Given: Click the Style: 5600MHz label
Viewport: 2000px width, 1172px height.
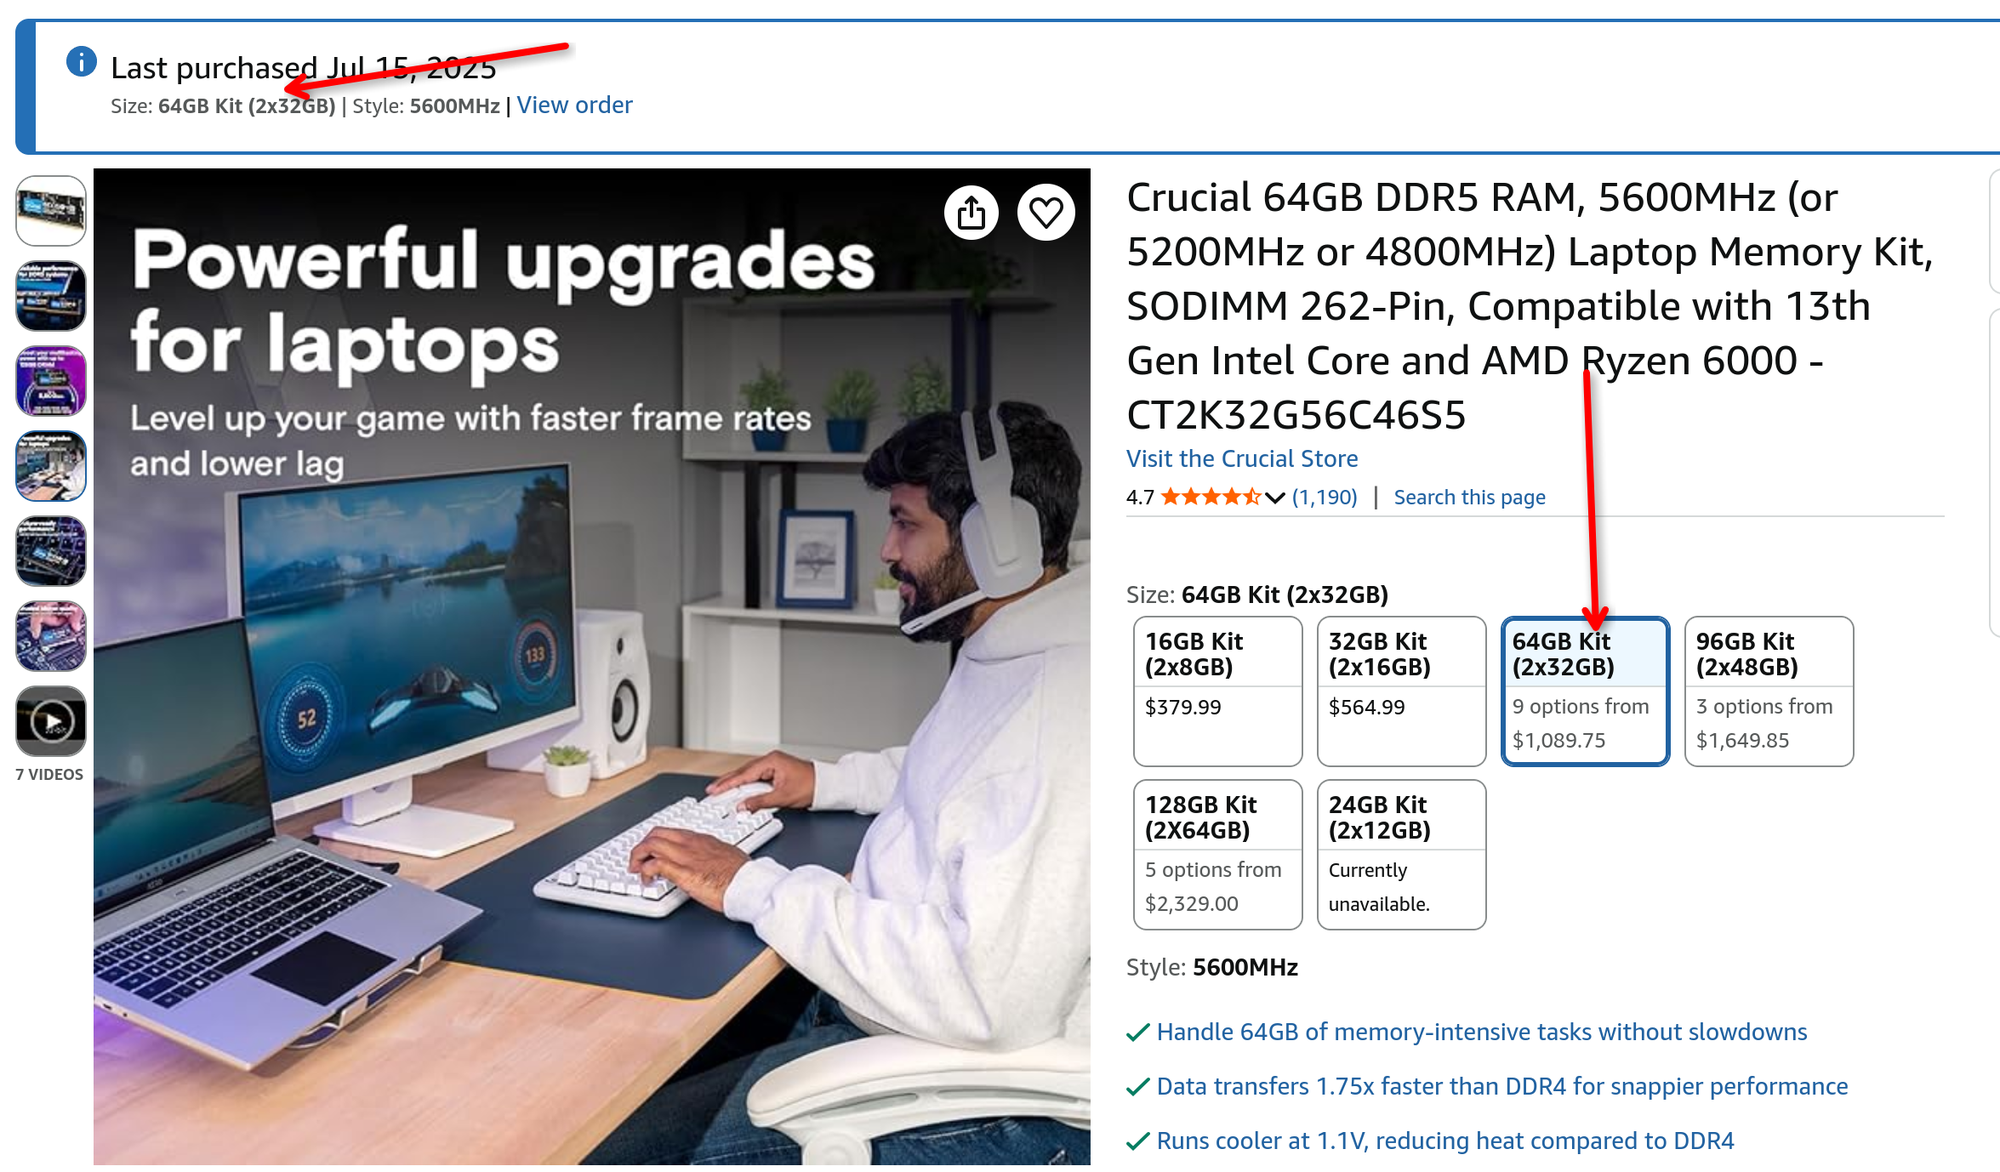Looking at the screenshot, I should coord(1212,967).
